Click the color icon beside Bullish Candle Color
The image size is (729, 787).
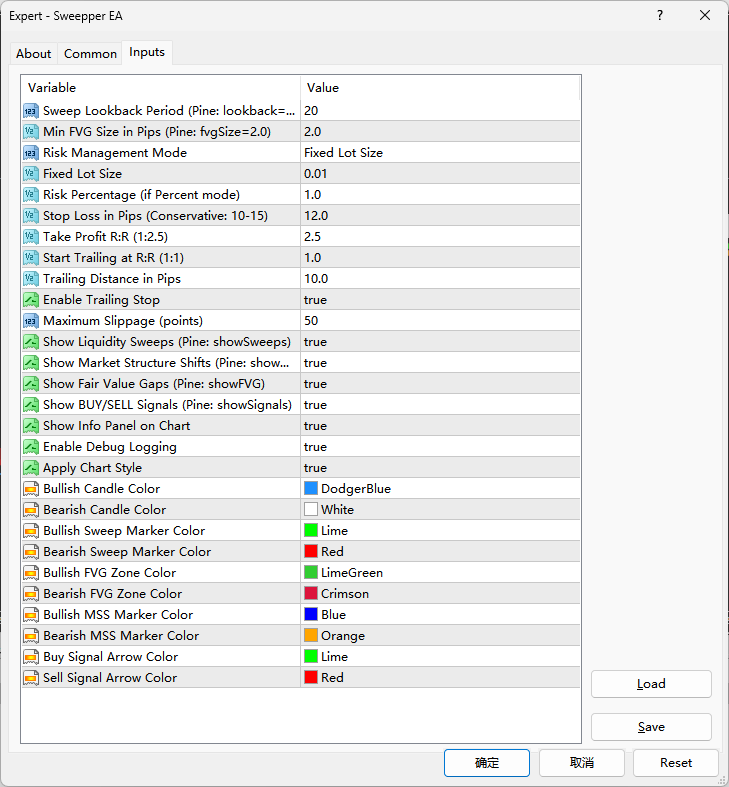[31, 489]
